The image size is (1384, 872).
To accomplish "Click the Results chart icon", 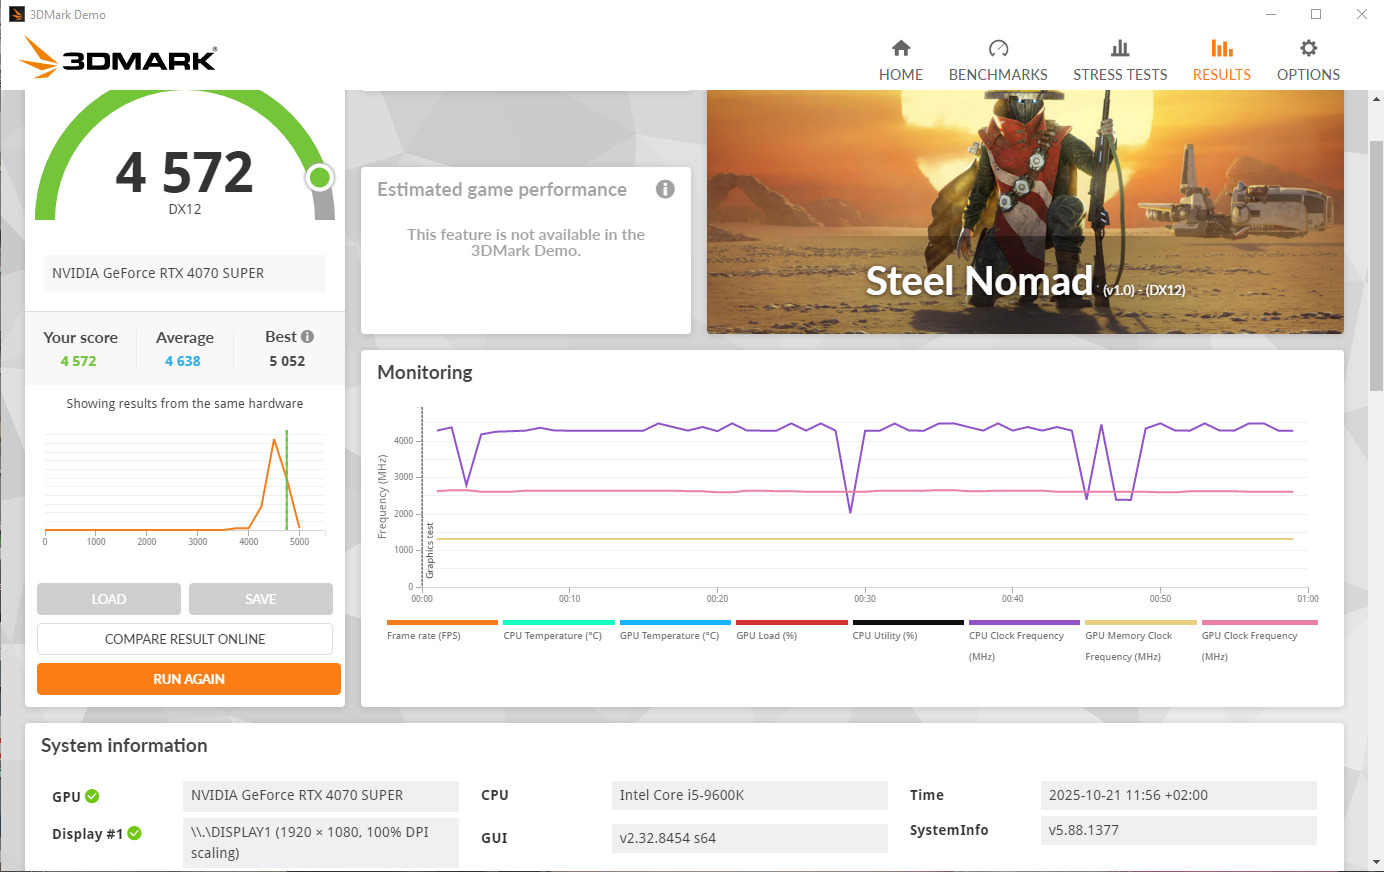I will click(x=1222, y=48).
